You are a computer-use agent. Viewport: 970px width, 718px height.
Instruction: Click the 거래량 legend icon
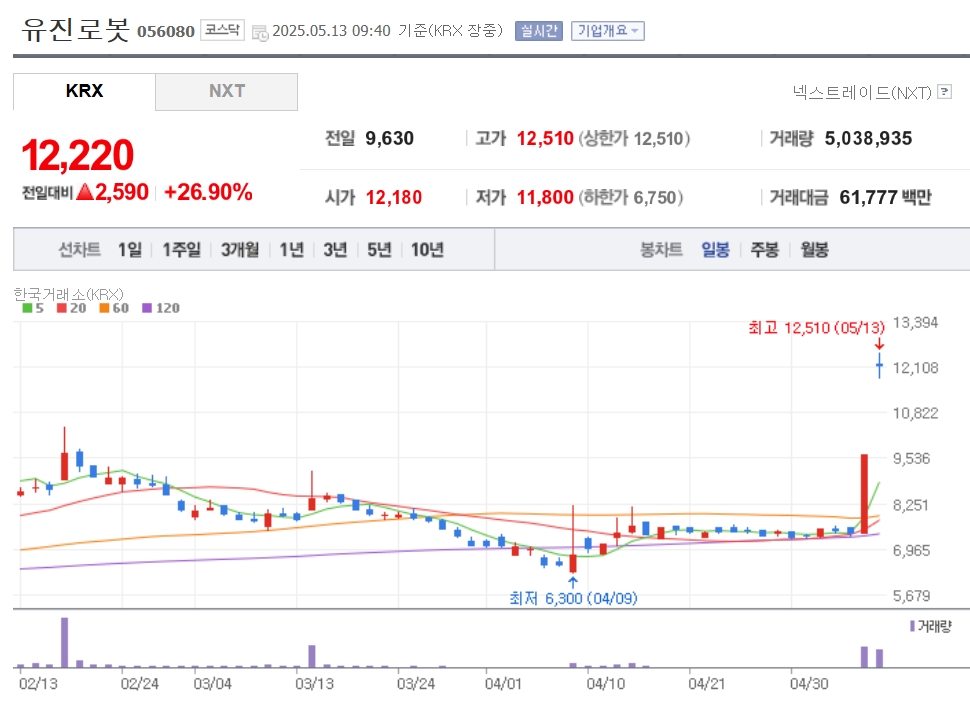pyautogui.click(x=912, y=626)
